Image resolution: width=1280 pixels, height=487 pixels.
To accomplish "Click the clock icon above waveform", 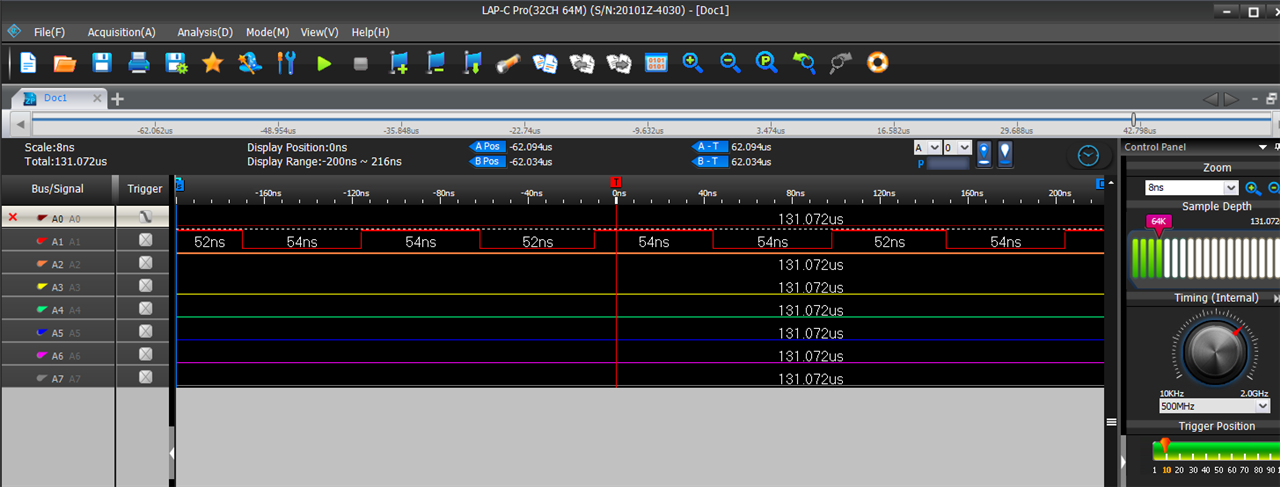I will coord(1089,156).
